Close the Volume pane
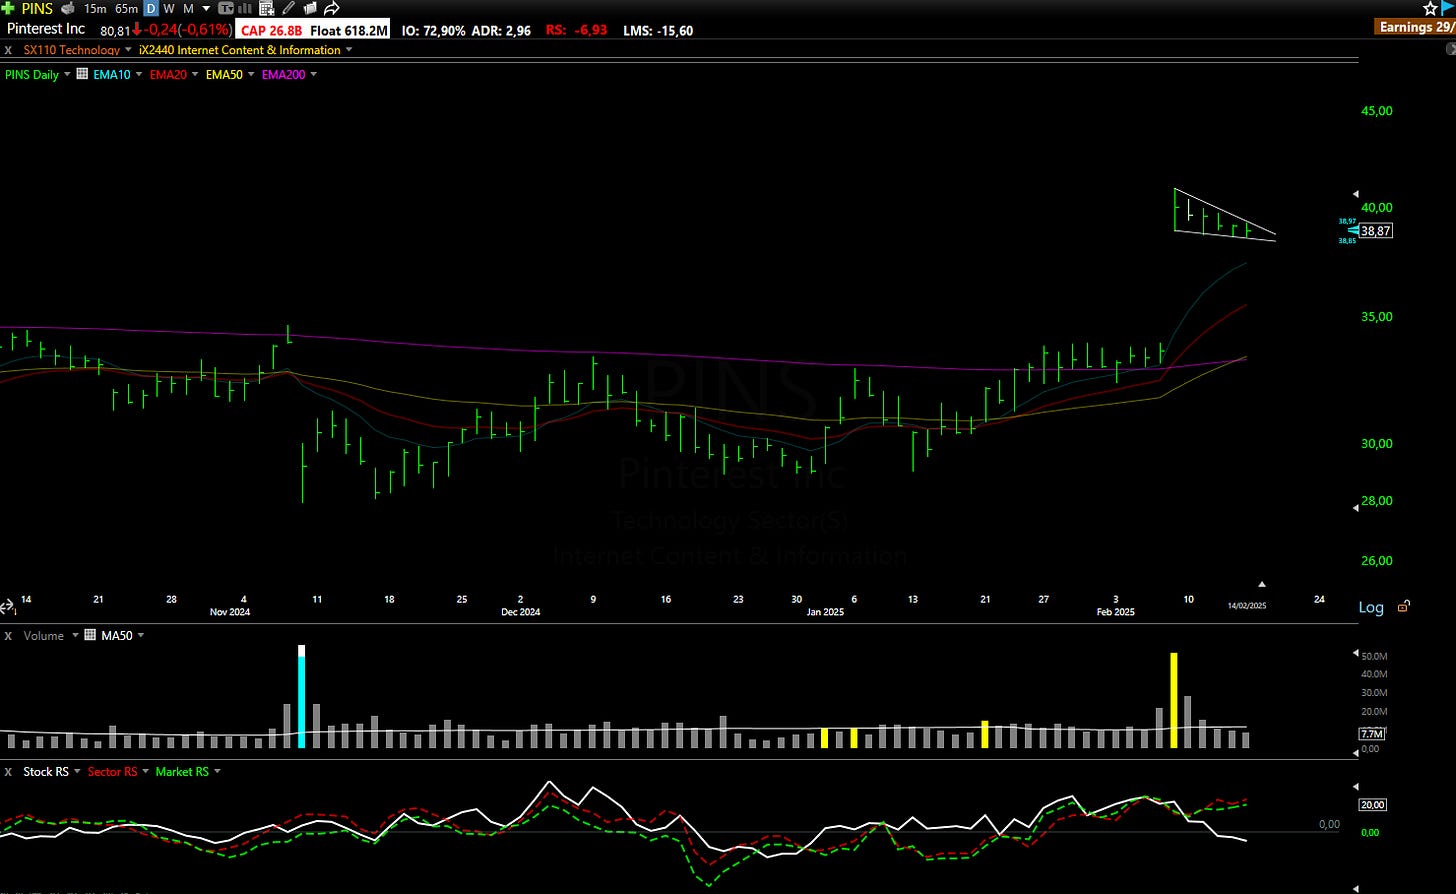Image resolution: width=1456 pixels, height=894 pixels. coord(8,636)
